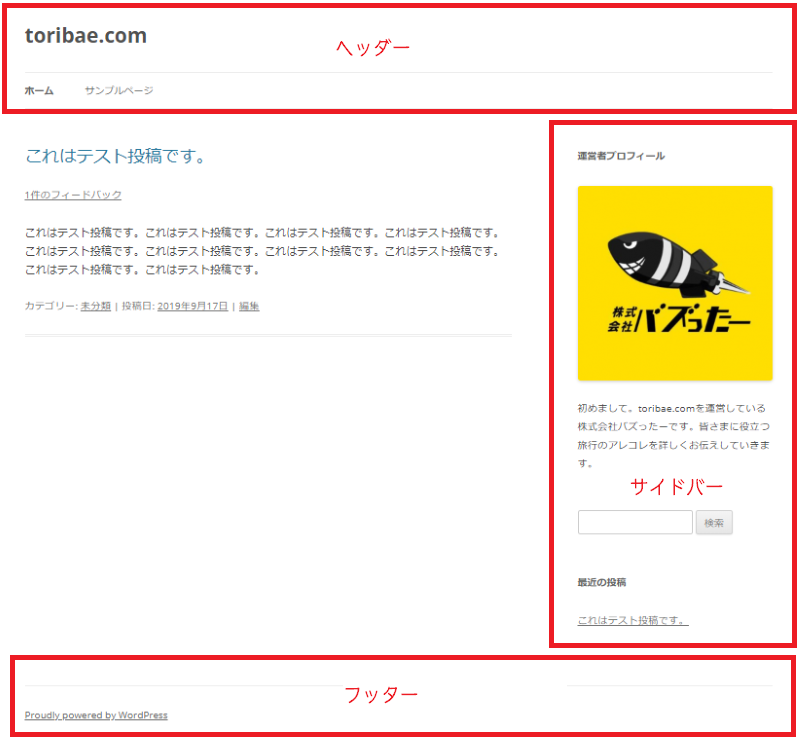Click the 株式会社バズったー rocket profile image
This screenshot has height=741, width=800.
click(x=674, y=282)
